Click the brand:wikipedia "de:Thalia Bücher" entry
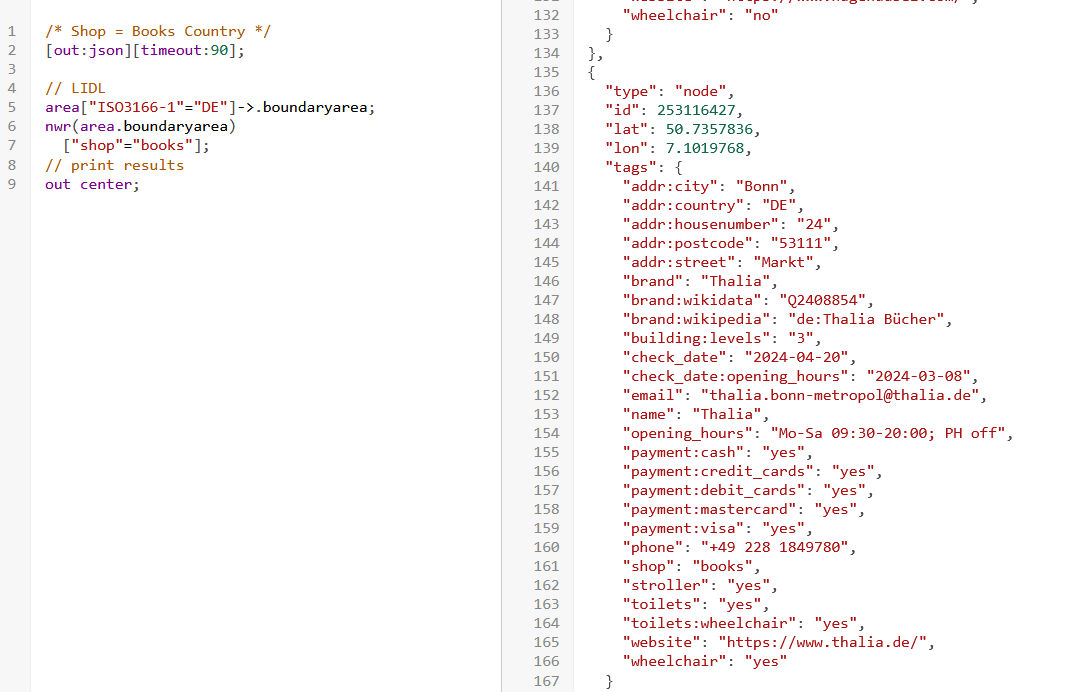 (x=787, y=319)
